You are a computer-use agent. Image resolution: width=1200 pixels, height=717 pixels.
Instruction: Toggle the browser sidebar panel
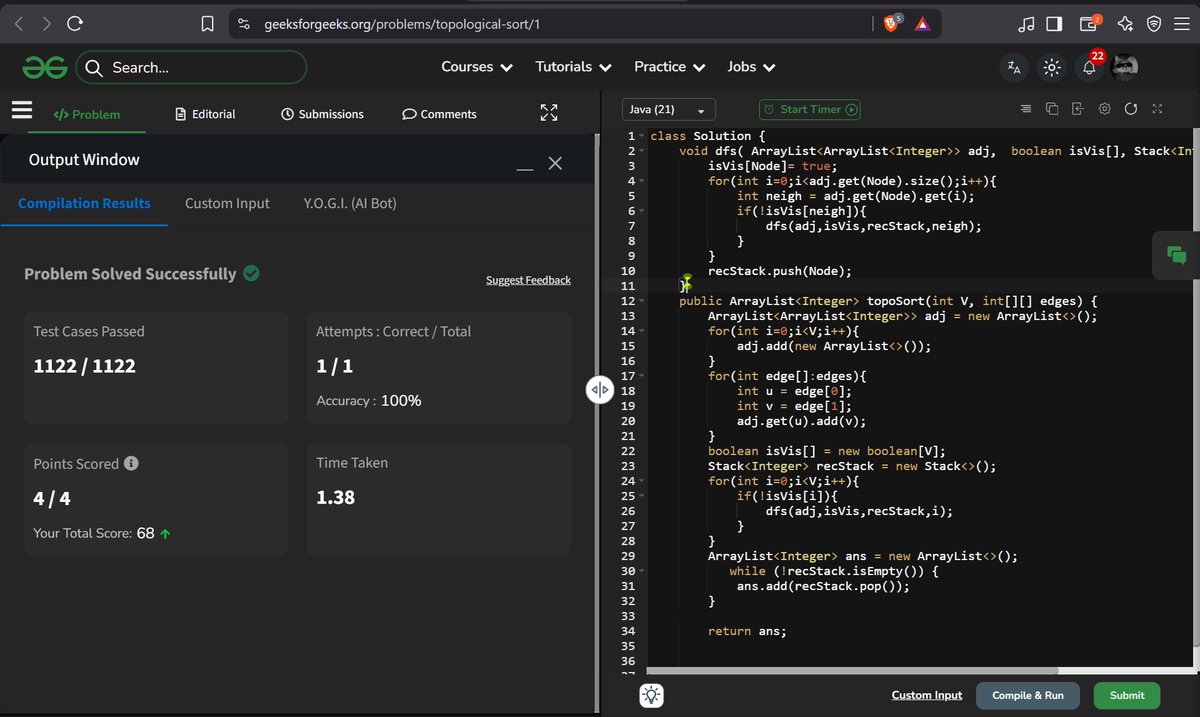click(1054, 23)
